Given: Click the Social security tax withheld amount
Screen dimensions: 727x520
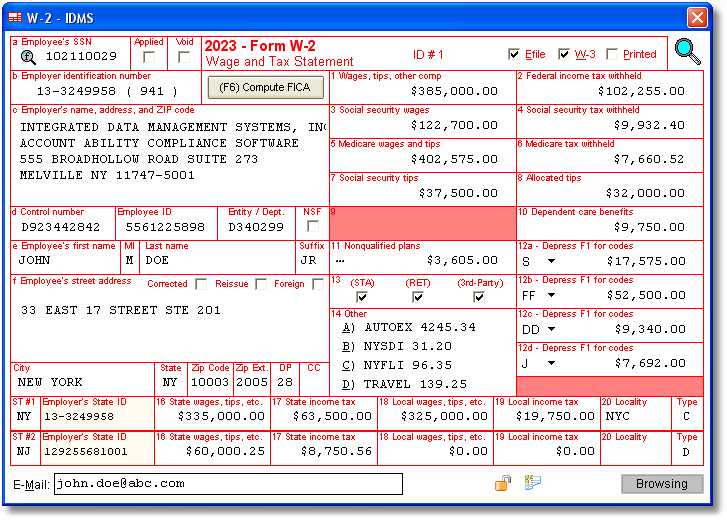Looking at the screenshot, I should [x=649, y=125].
